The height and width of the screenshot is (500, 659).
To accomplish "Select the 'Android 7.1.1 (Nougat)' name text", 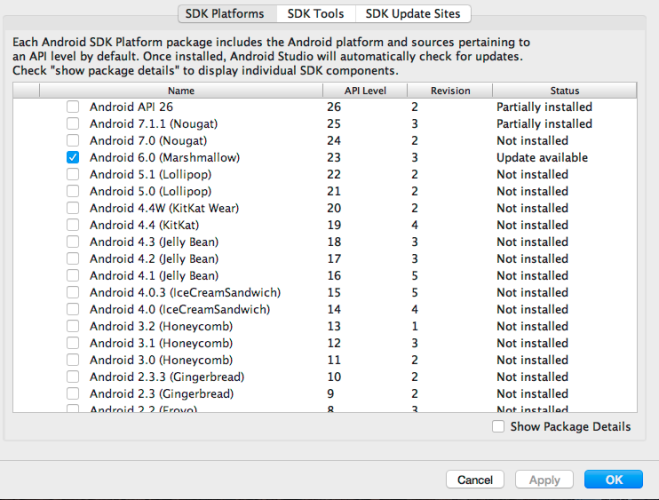I will tap(153, 124).
